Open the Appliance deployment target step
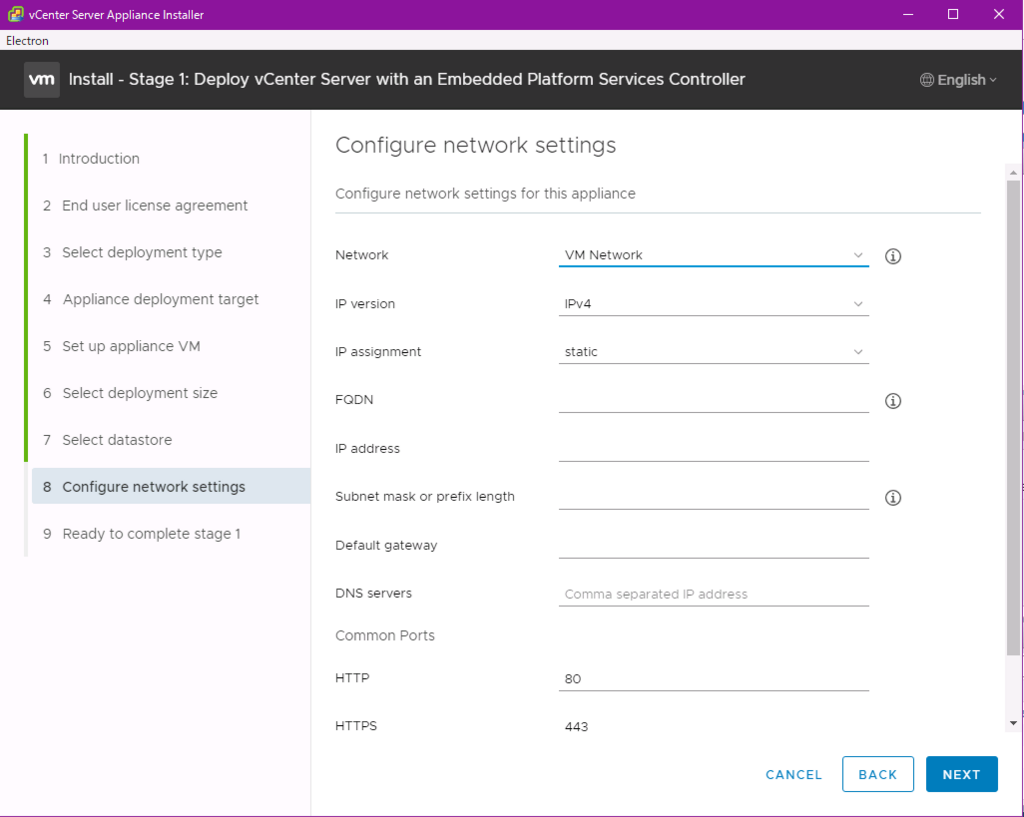The image size is (1024, 817). coord(150,299)
